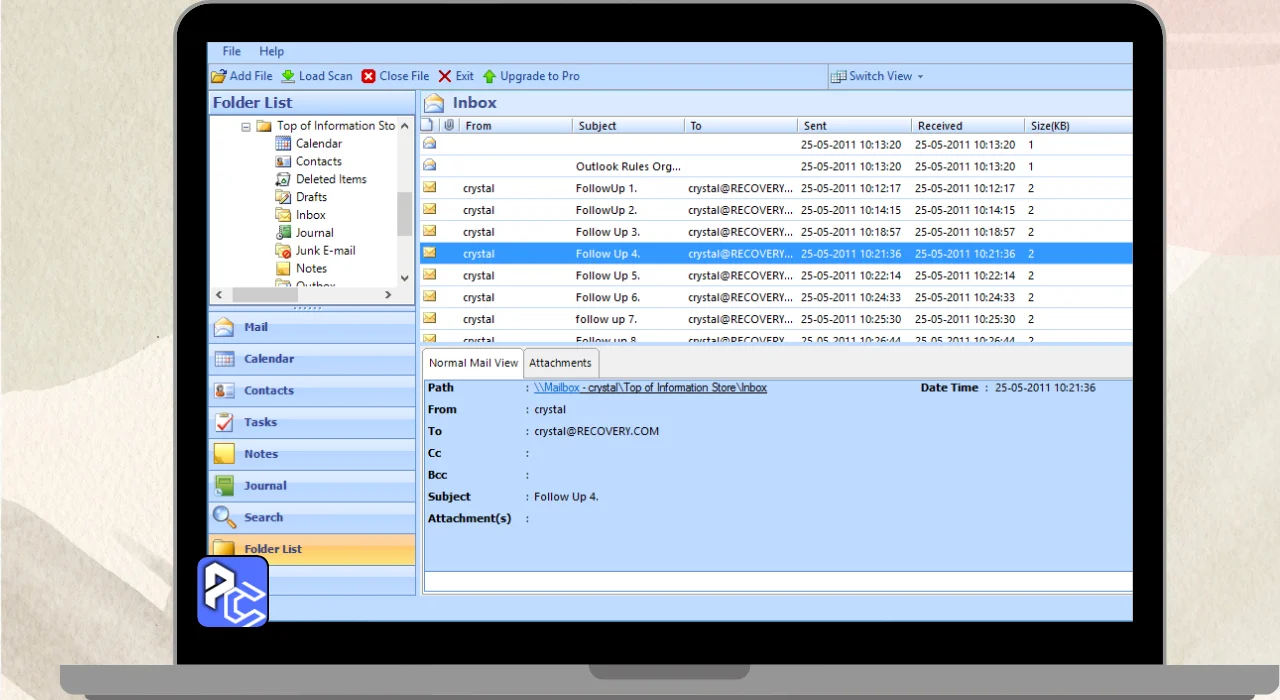Viewport: 1280px width, 700px height.
Task: Select the FollowUp 2. email row
Action: coord(606,210)
